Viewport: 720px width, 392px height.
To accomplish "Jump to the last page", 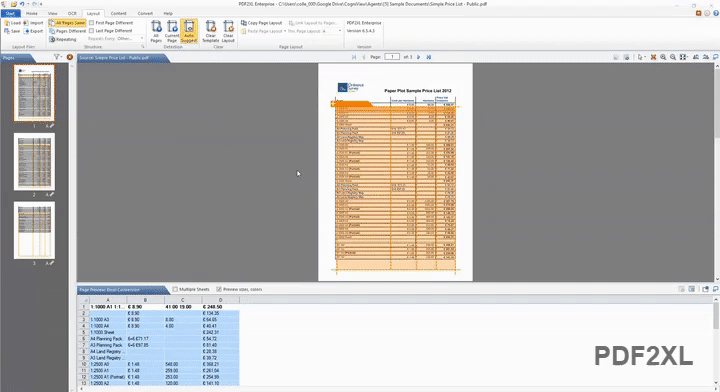I will [x=429, y=57].
